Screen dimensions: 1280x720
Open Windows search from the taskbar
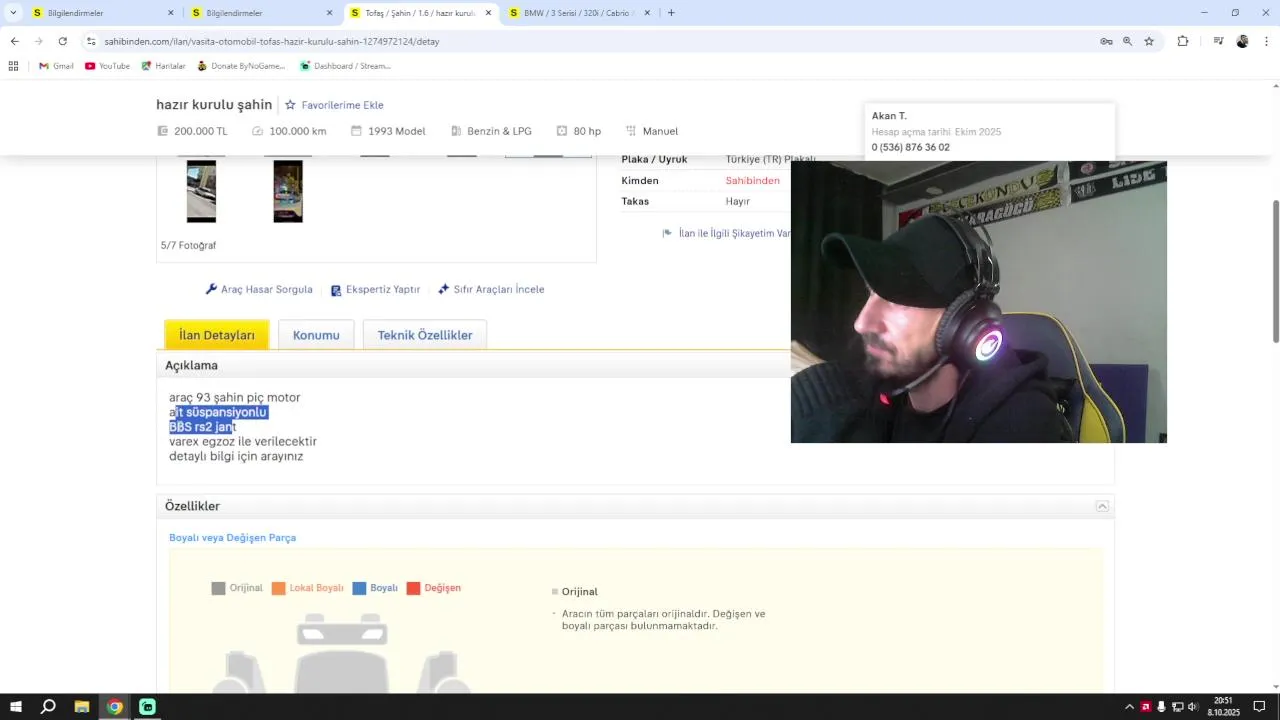tap(48, 707)
